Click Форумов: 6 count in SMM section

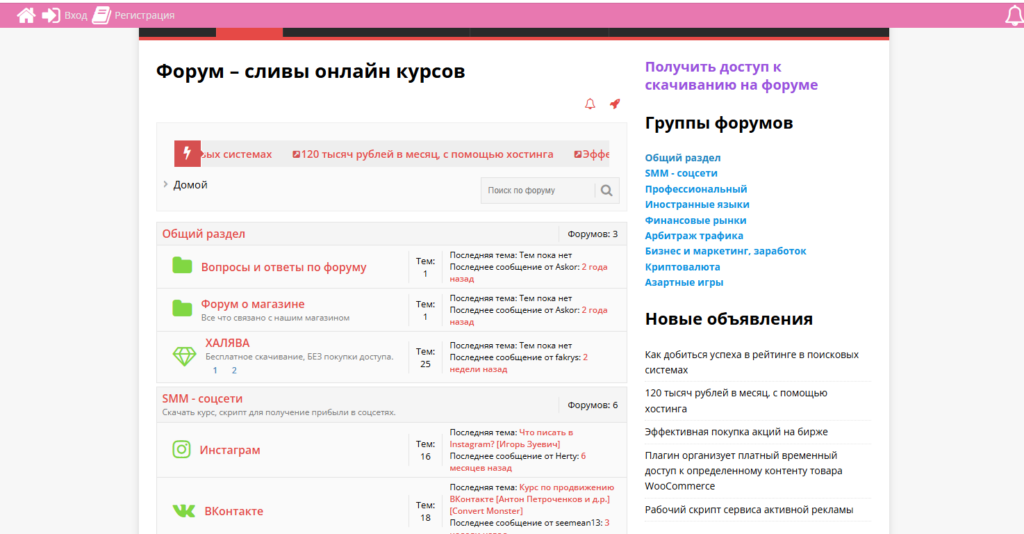click(592, 405)
